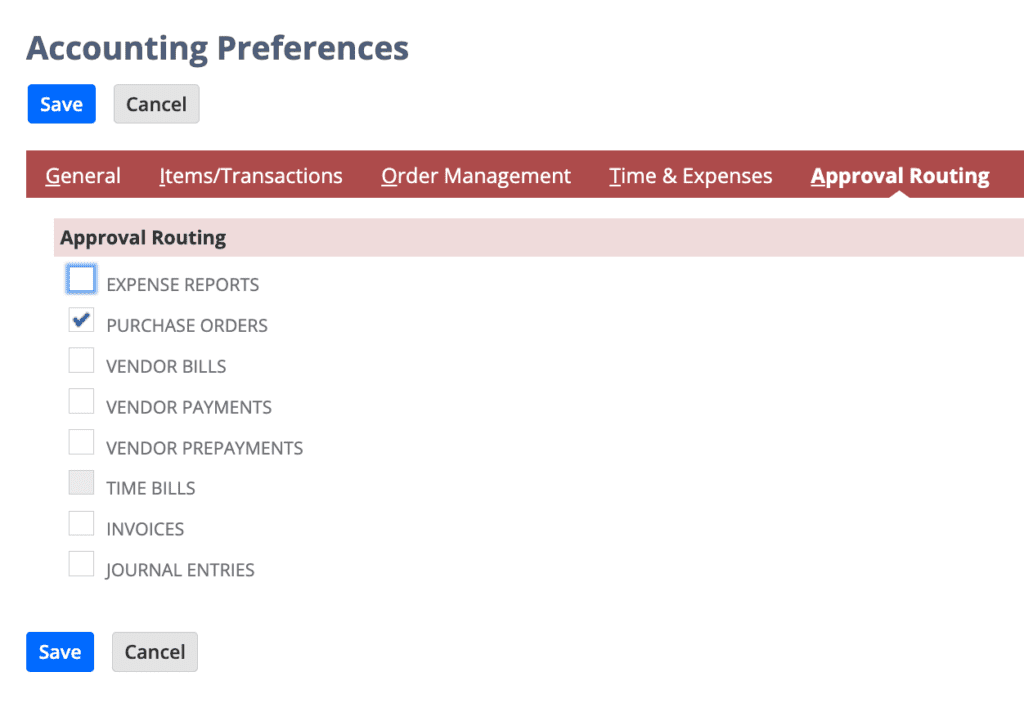1024x721 pixels.
Task: Click the bottom Cancel button
Action: point(155,652)
